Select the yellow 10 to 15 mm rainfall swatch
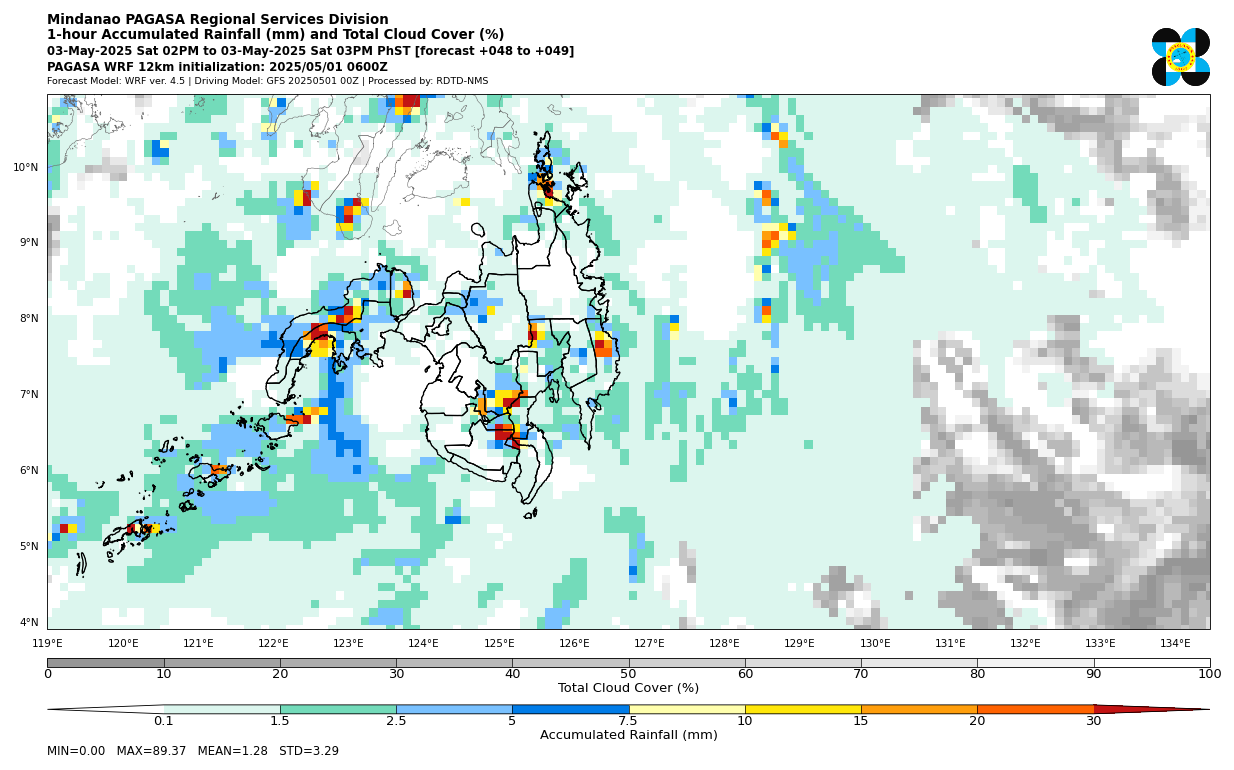The height and width of the screenshot is (770, 1234). click(803, 709)
